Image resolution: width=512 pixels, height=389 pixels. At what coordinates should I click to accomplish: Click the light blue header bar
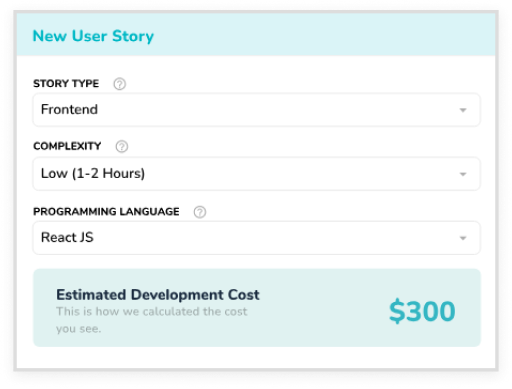(256, 34)
